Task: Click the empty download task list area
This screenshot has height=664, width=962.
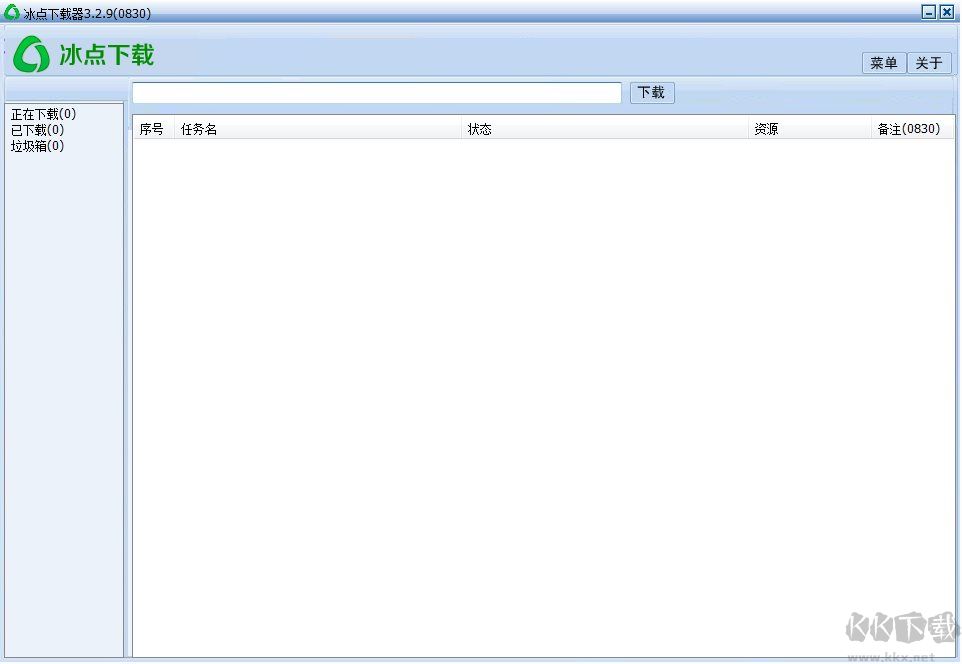Action: coord(540,380)
